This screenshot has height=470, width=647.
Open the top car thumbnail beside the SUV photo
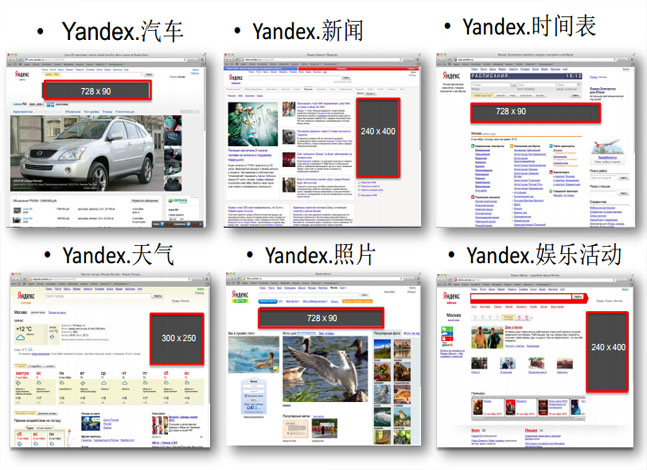coord(173,123)
